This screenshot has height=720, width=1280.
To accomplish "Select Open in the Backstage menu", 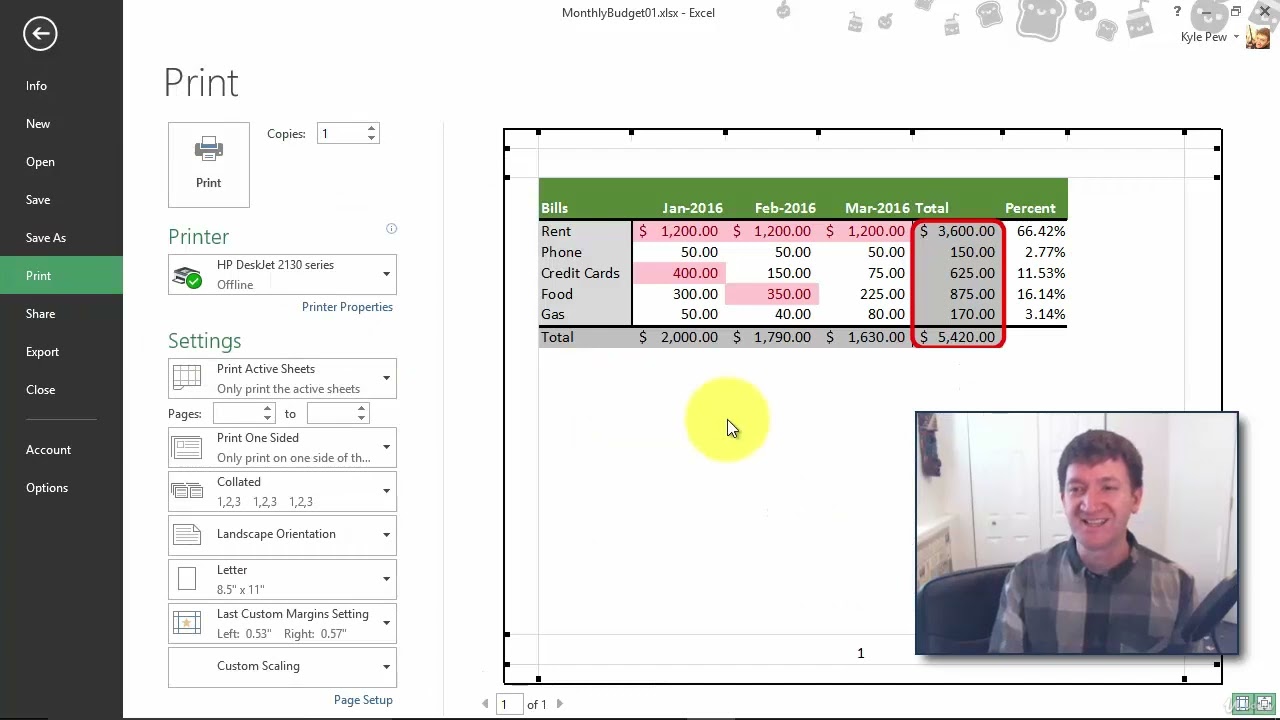I will 61,162.
